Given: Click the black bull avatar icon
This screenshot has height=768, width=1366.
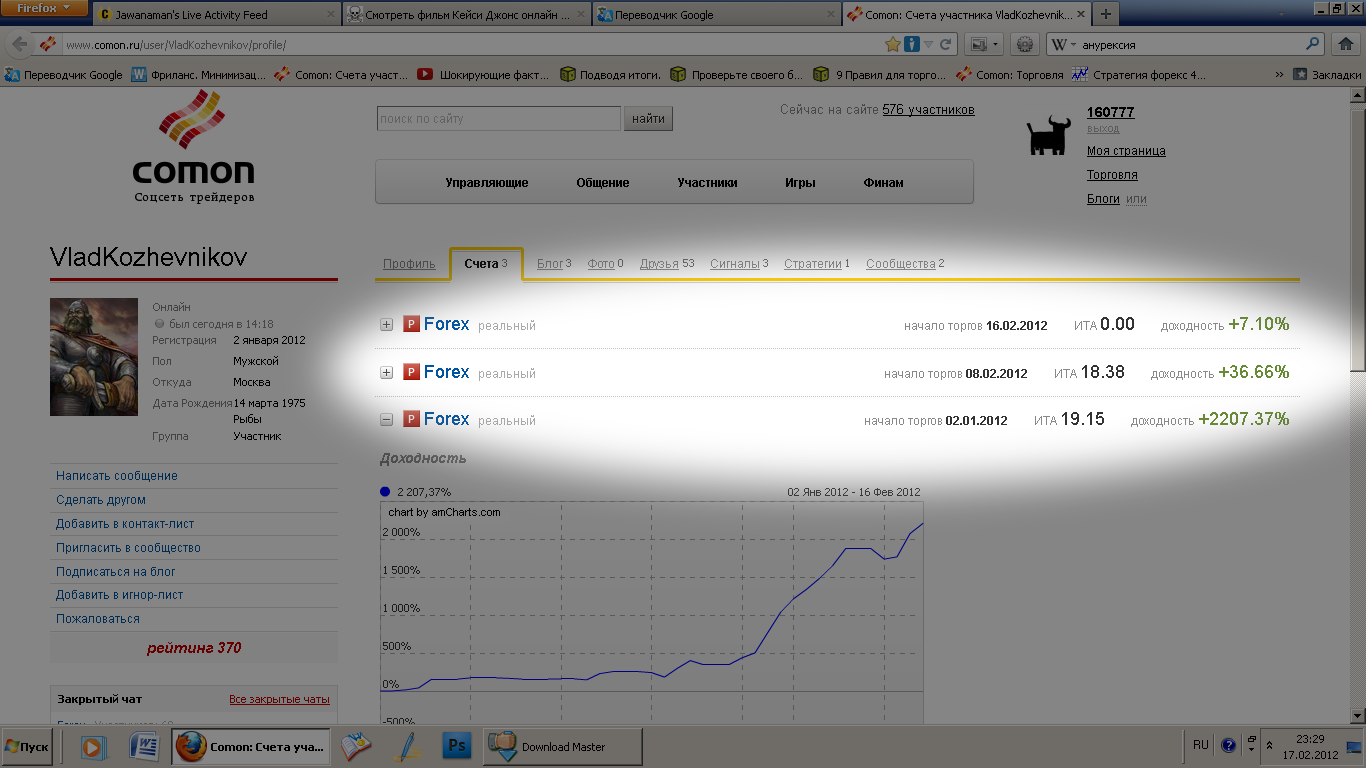Looking at the screenshot, I should (x=1049, y=137).
